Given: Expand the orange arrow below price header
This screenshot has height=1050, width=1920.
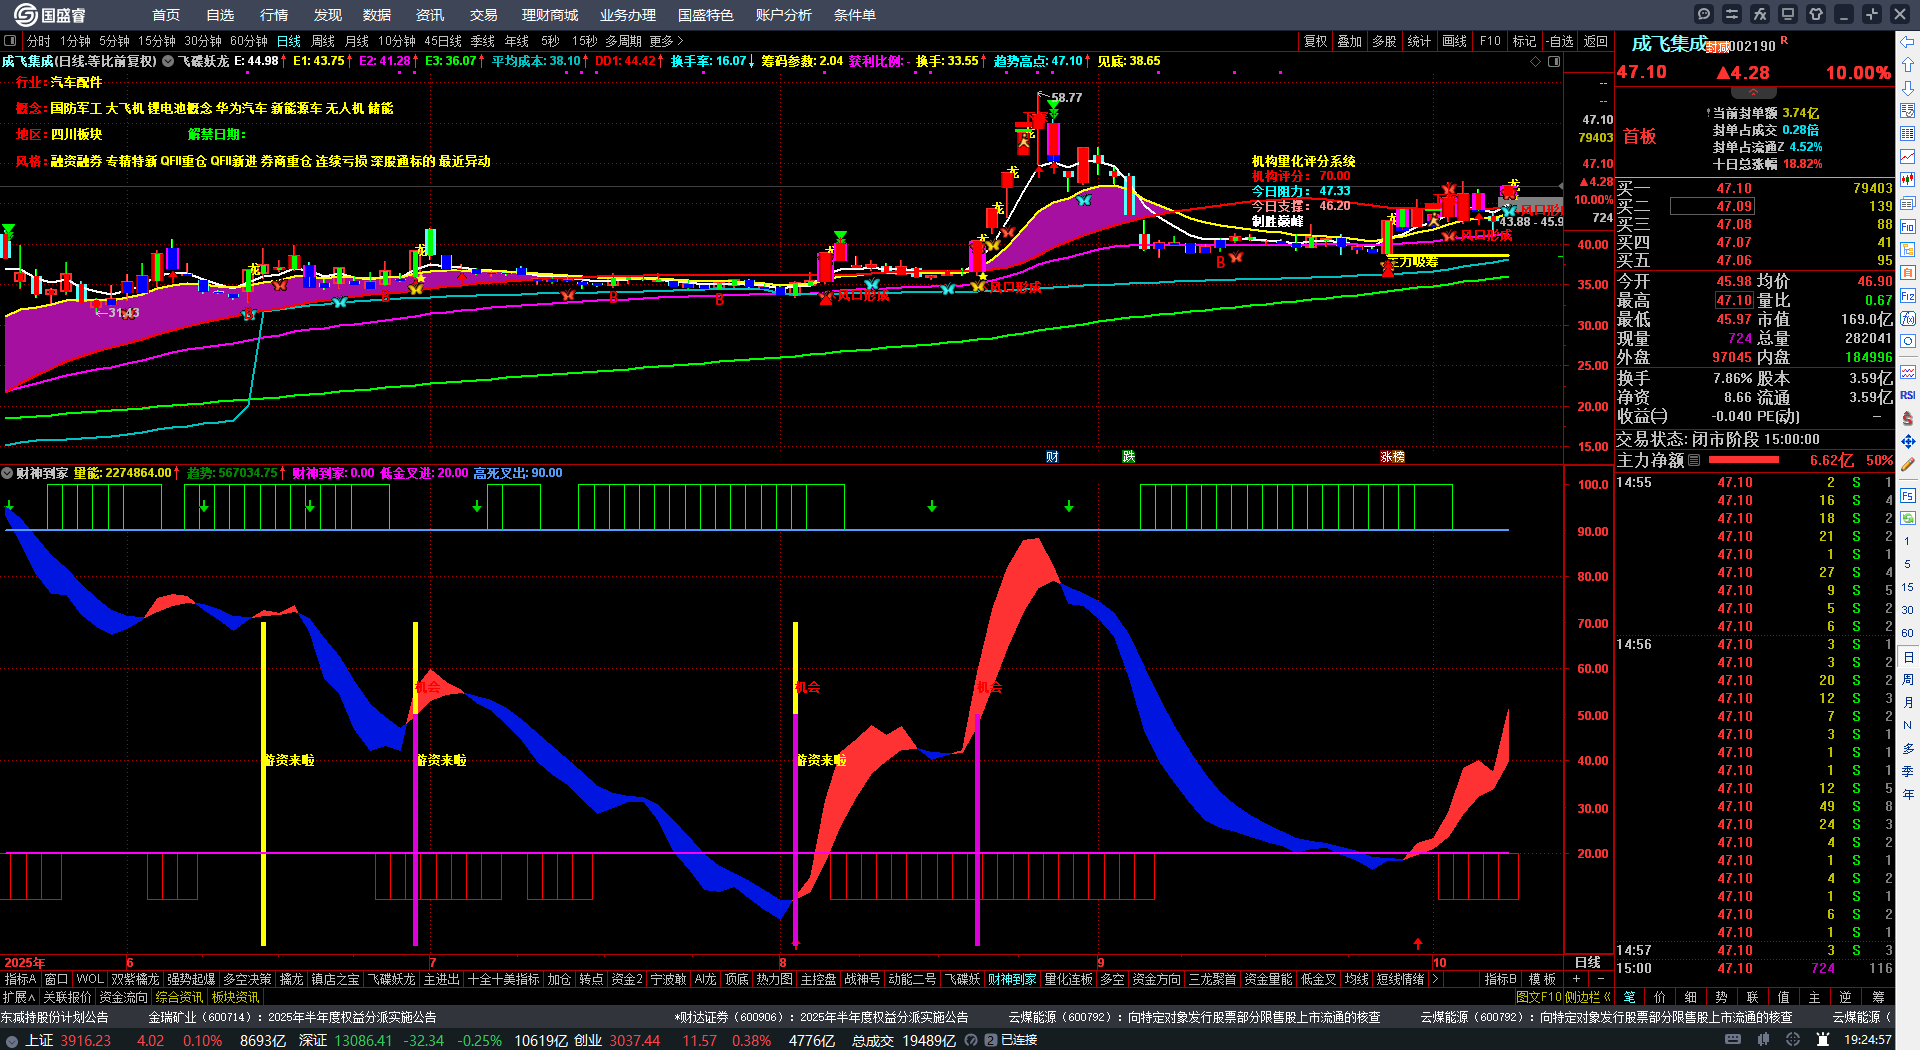Looking at the screenshot, I should pos(1753,92).
